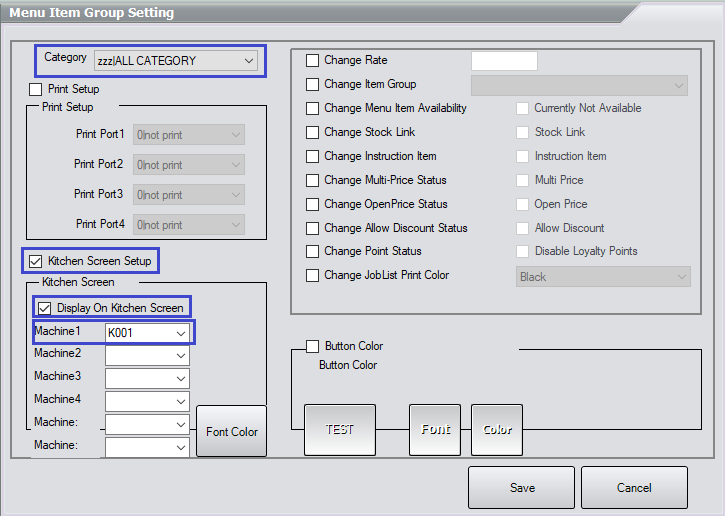The height and width of the screenshot is (516, 725).
Task: Open the Print Port3 dropdown
Action: click(x=189, y=195)
